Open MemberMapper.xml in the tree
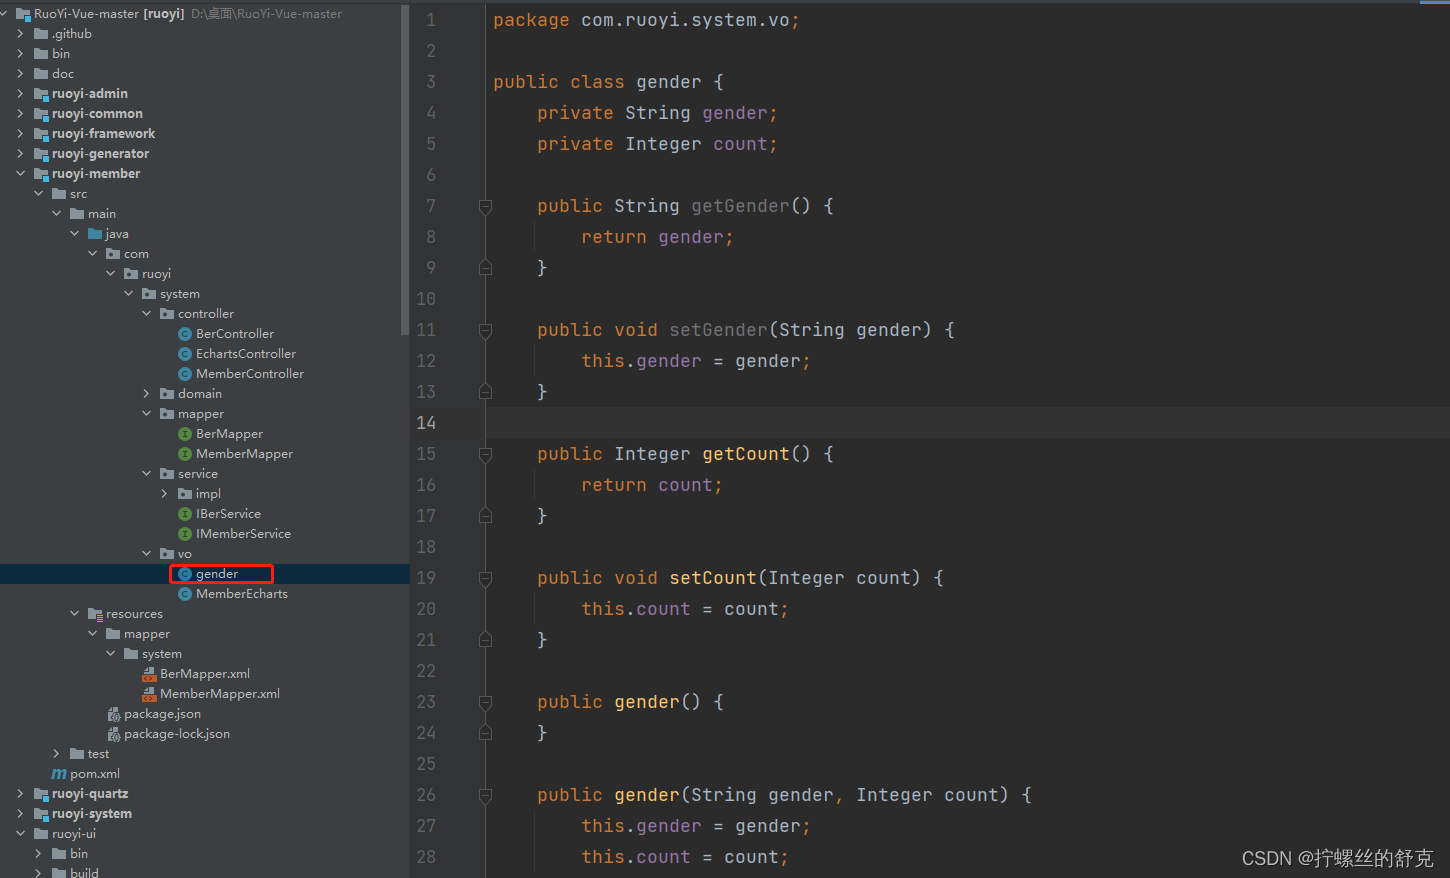The image size is (1450, 878). [x=220, y=694]
